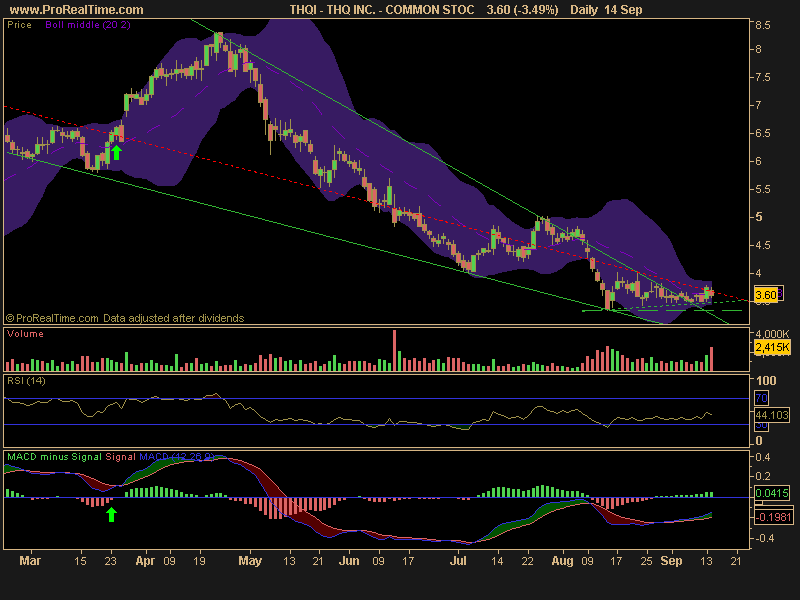Viewport: 800px width, 600px height.
Task: Click the 100 RSI axis label
Action: [x=766, y=381]
